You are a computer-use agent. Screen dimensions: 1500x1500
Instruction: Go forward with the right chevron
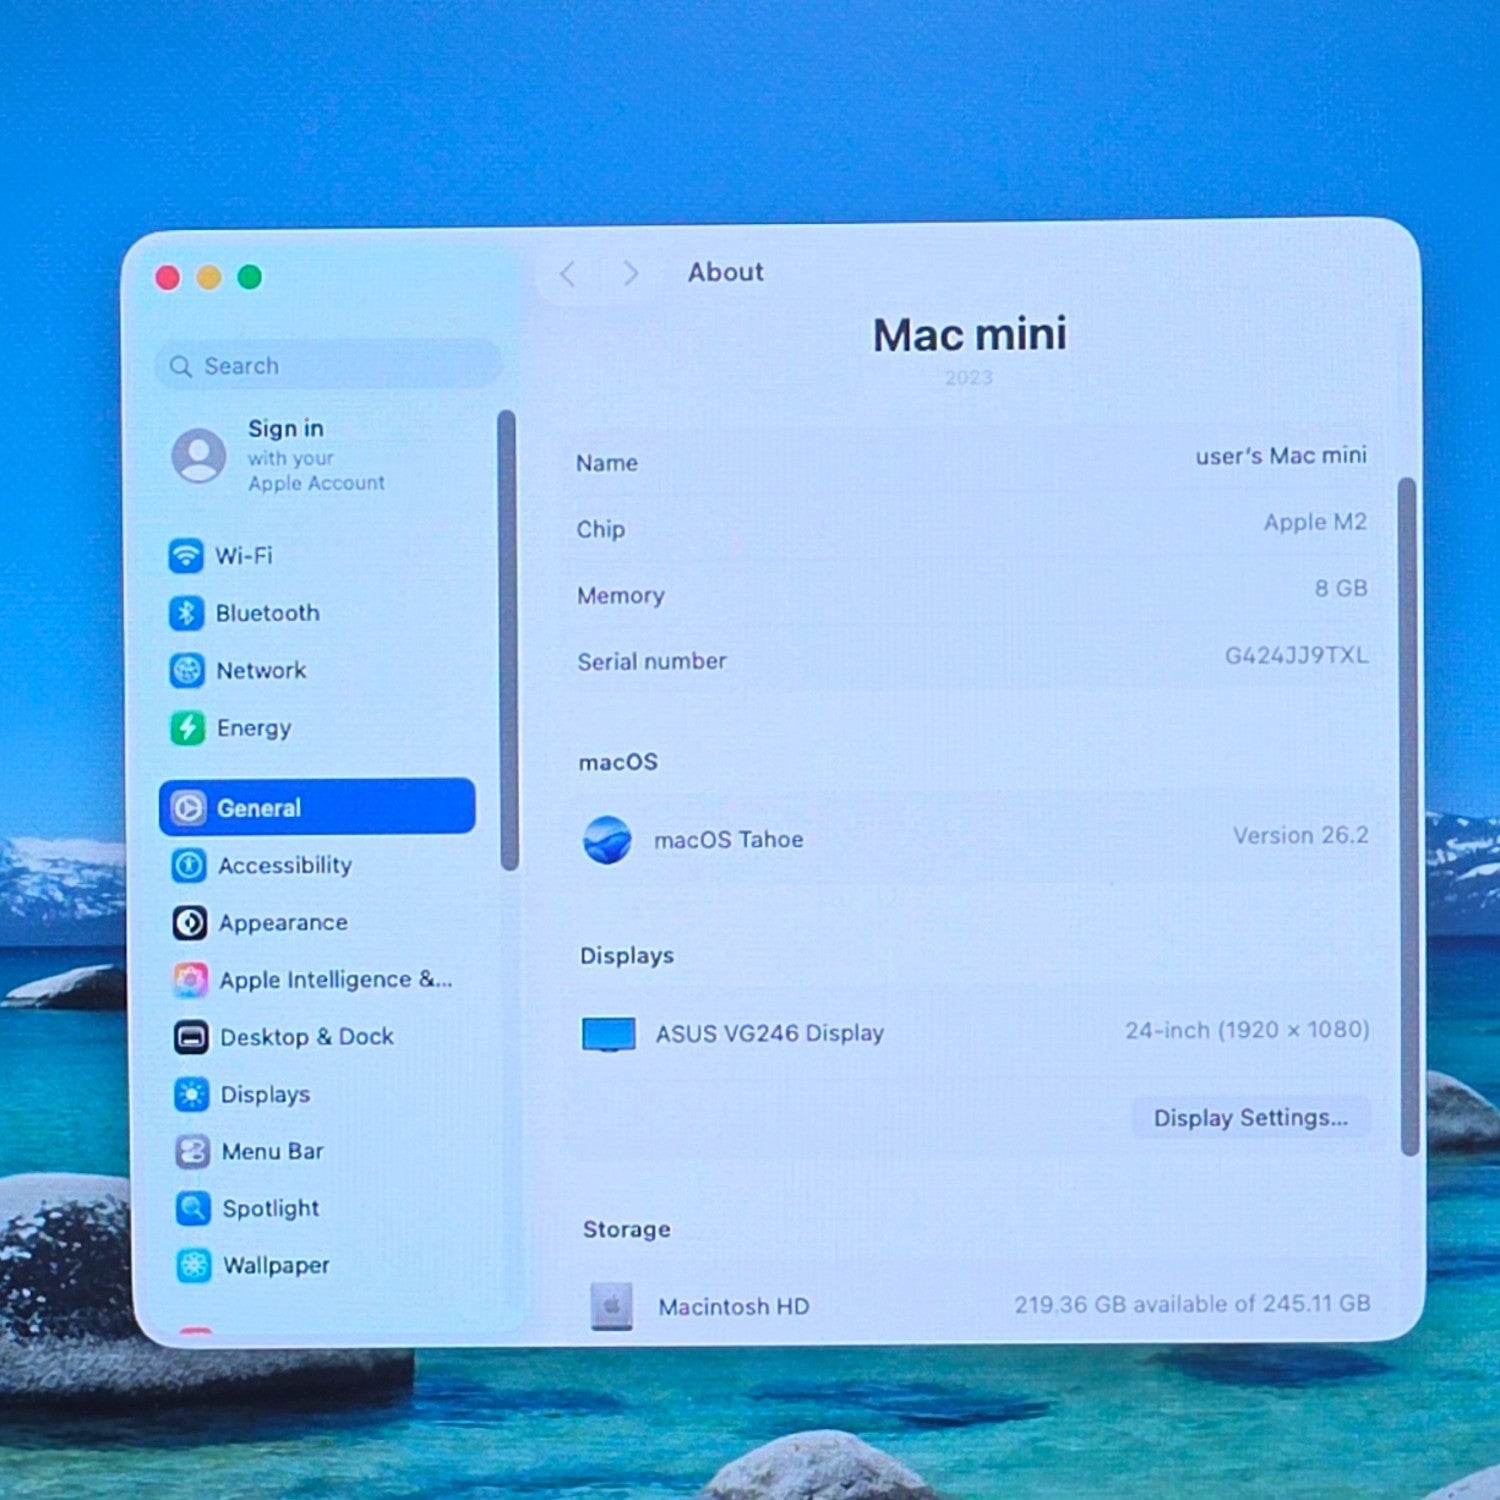click(630, 273)
